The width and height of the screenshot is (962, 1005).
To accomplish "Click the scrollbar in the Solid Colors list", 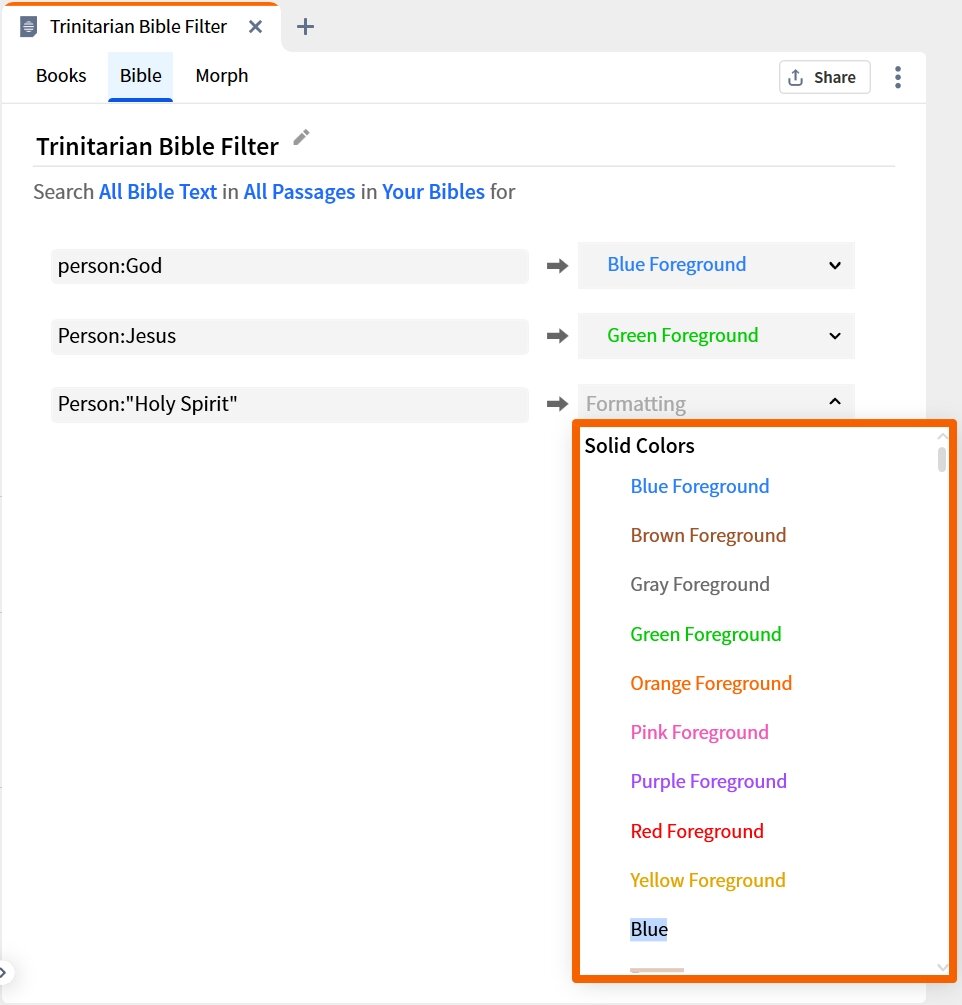I will (x=941, y=460).
